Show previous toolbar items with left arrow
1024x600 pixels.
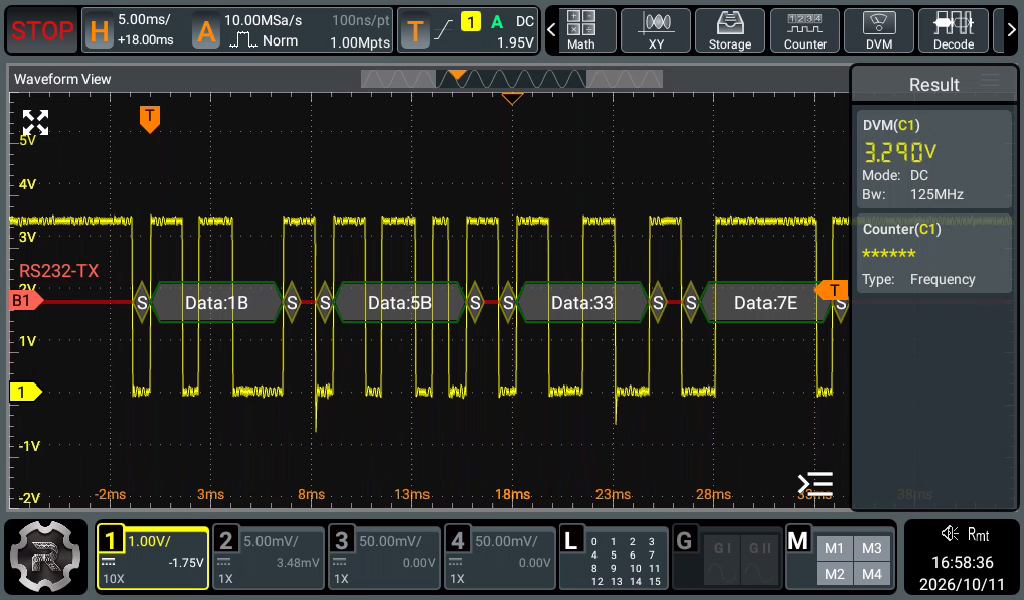(x=551, y=30)
